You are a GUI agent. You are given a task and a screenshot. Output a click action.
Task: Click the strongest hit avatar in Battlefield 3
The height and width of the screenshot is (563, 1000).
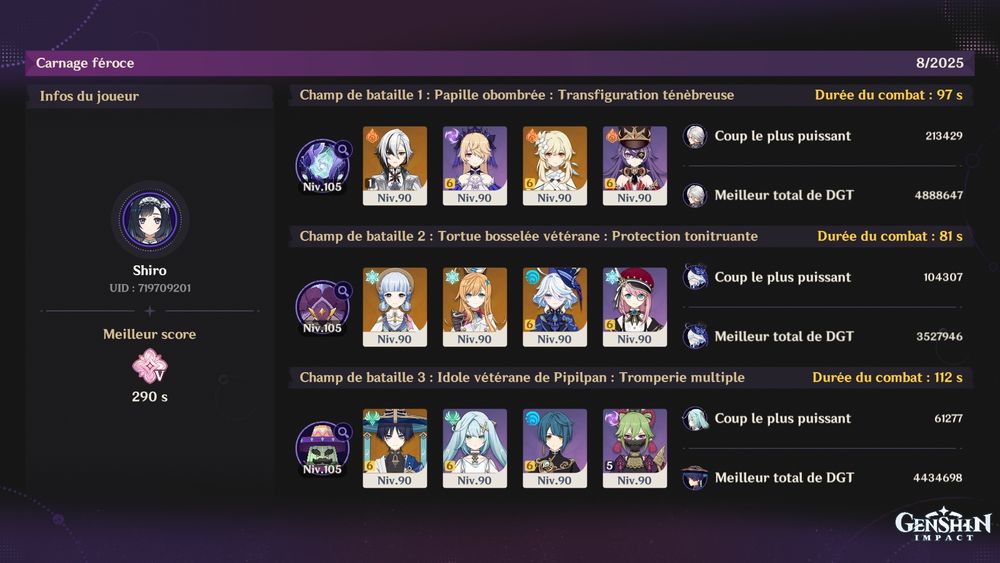pos(695,419)
